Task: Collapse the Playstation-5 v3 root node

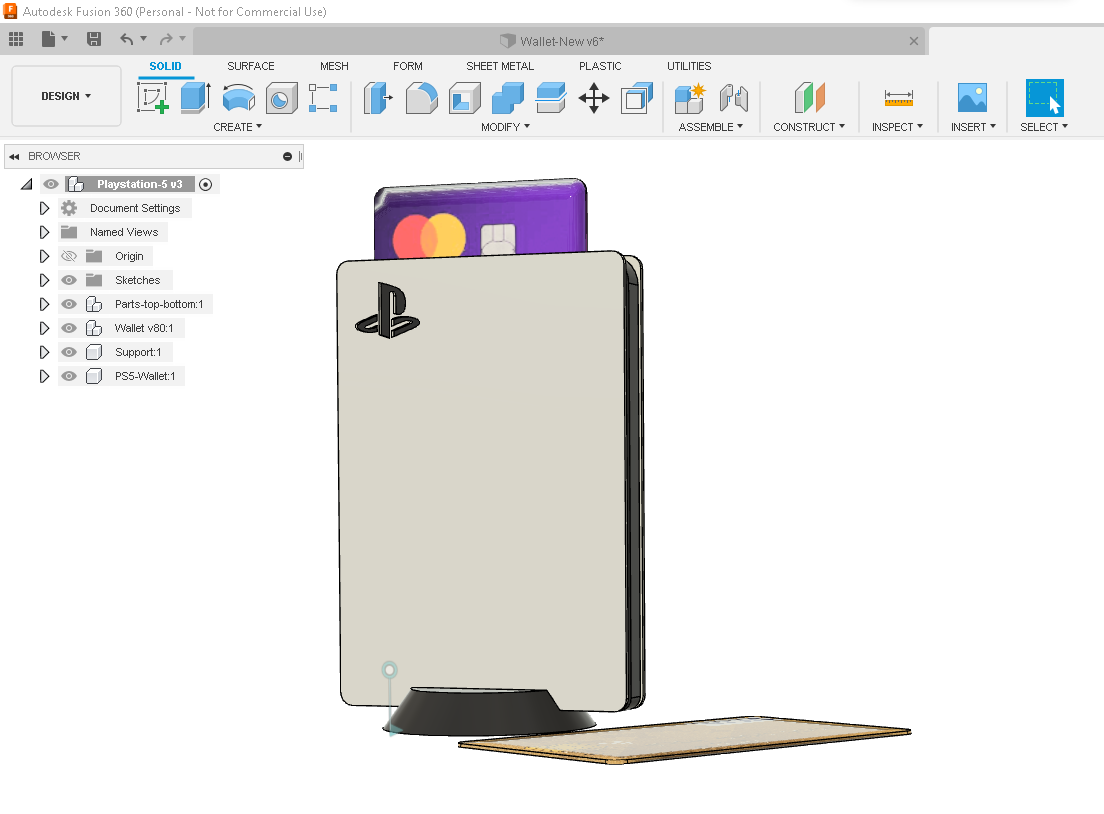Action: pyautogui.click(x=27, y=184)
